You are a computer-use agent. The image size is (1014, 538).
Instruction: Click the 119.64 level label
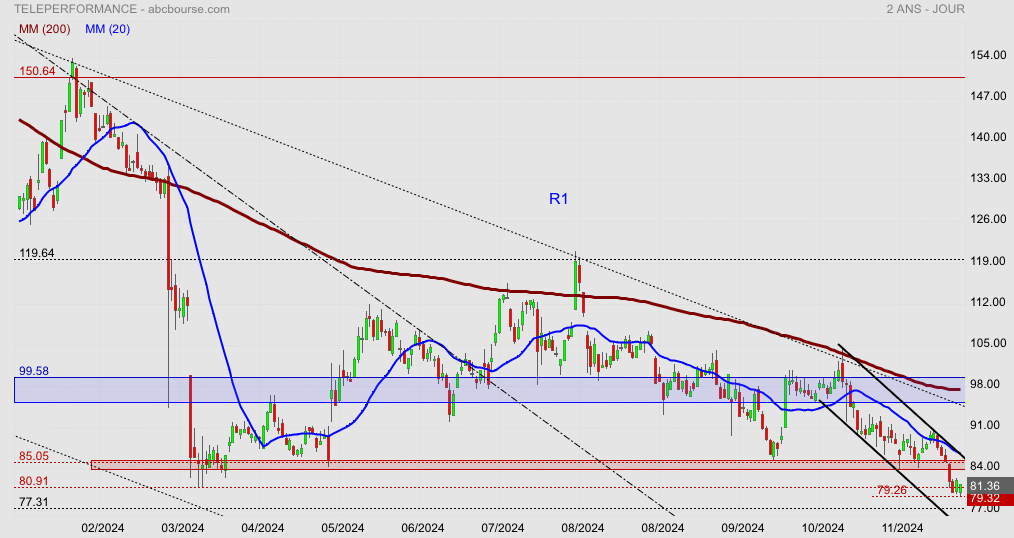point(37,253)
